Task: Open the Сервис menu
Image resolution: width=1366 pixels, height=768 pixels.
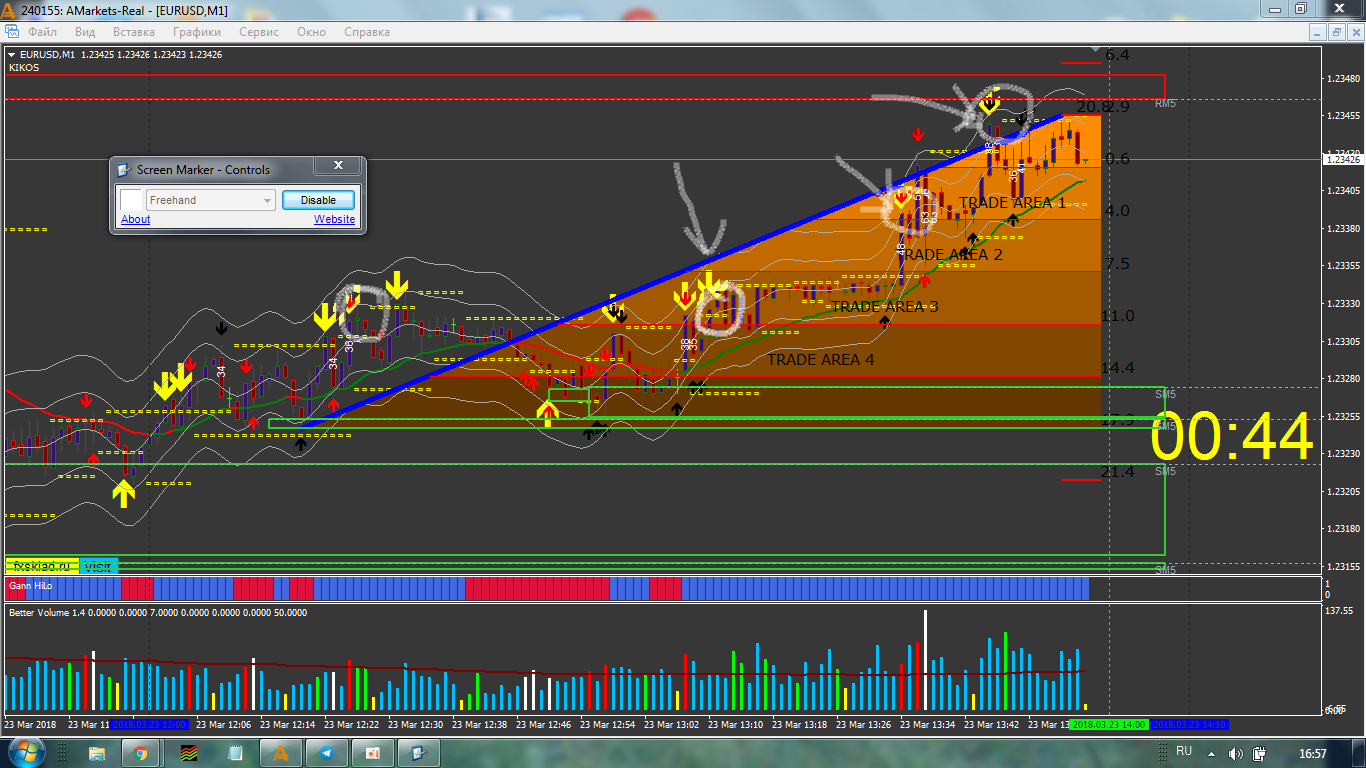Action: (x=259, y=32)
